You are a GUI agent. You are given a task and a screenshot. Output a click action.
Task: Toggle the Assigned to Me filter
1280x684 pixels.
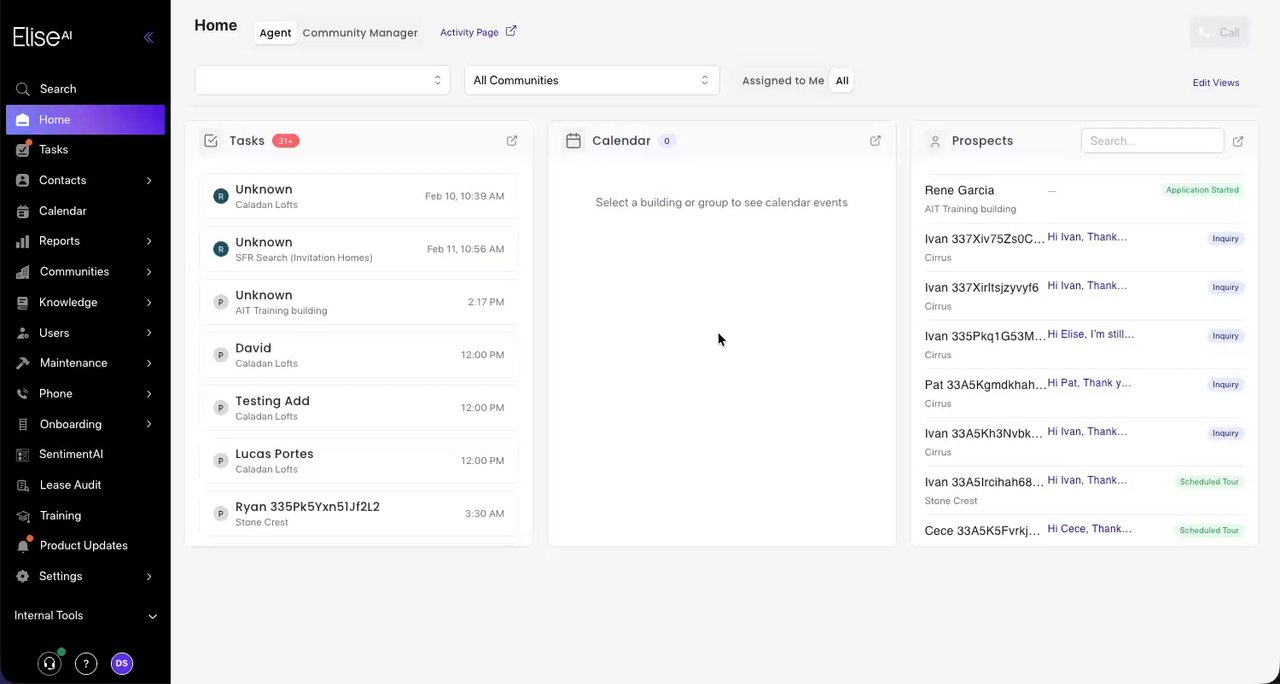pyautogui.click(x=783, y=81)
